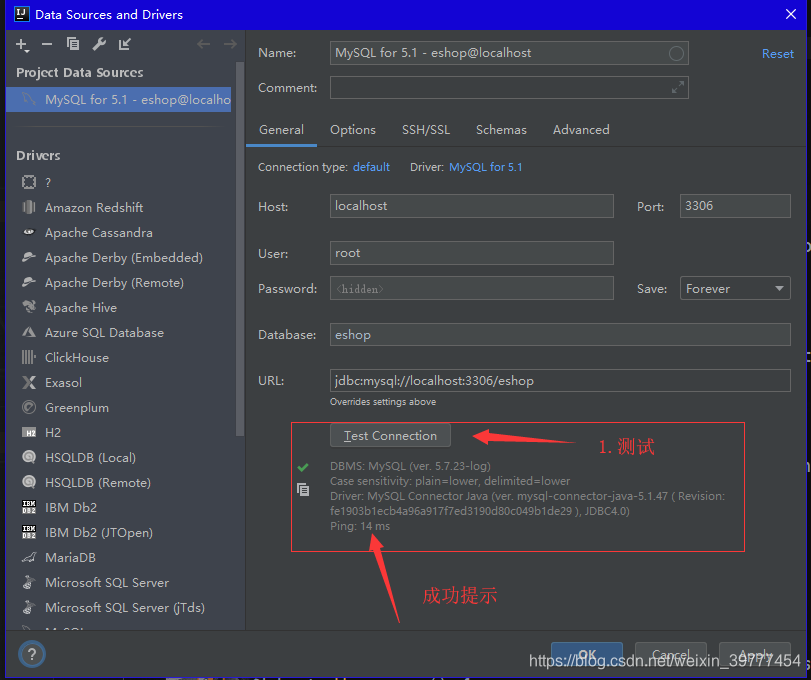Focus the URL field
The height and width of the screenshot is (680, 811).
[x=560, y=381]
